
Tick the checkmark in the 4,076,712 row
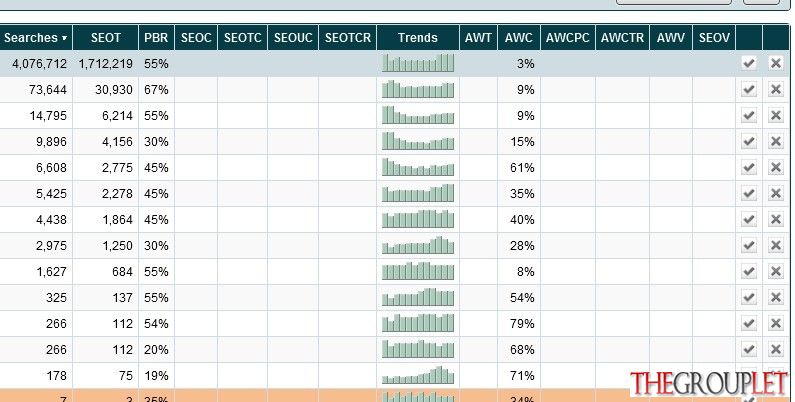pos(749,63)
